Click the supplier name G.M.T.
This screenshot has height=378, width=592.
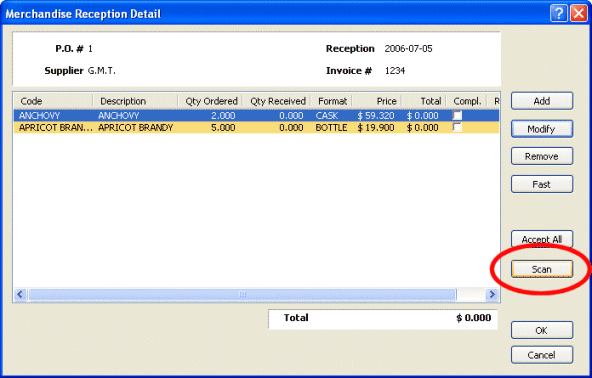(102, 71)
